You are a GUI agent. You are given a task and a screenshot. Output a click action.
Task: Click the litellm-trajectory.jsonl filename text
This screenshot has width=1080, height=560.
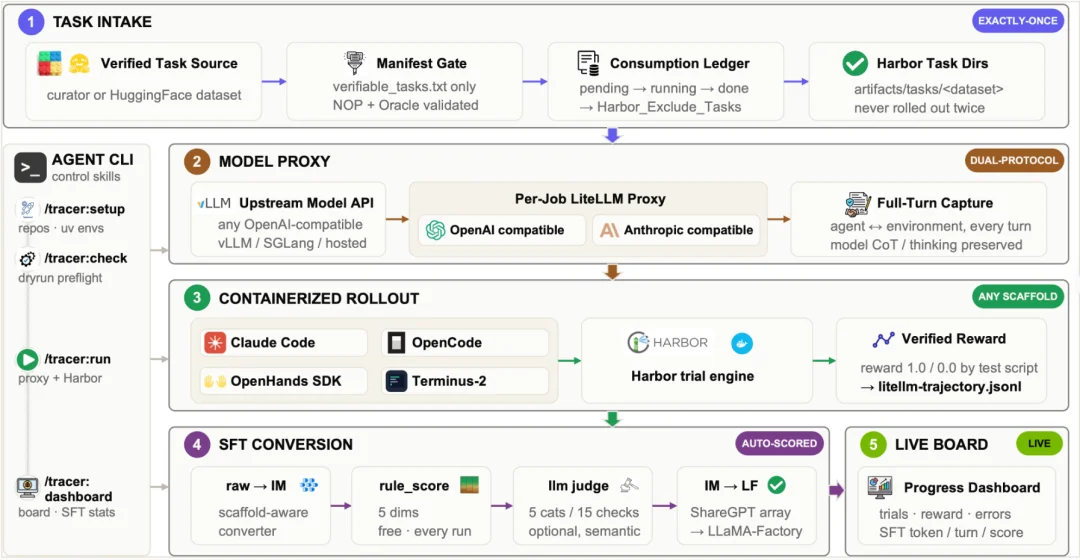[x=949, y=386]
